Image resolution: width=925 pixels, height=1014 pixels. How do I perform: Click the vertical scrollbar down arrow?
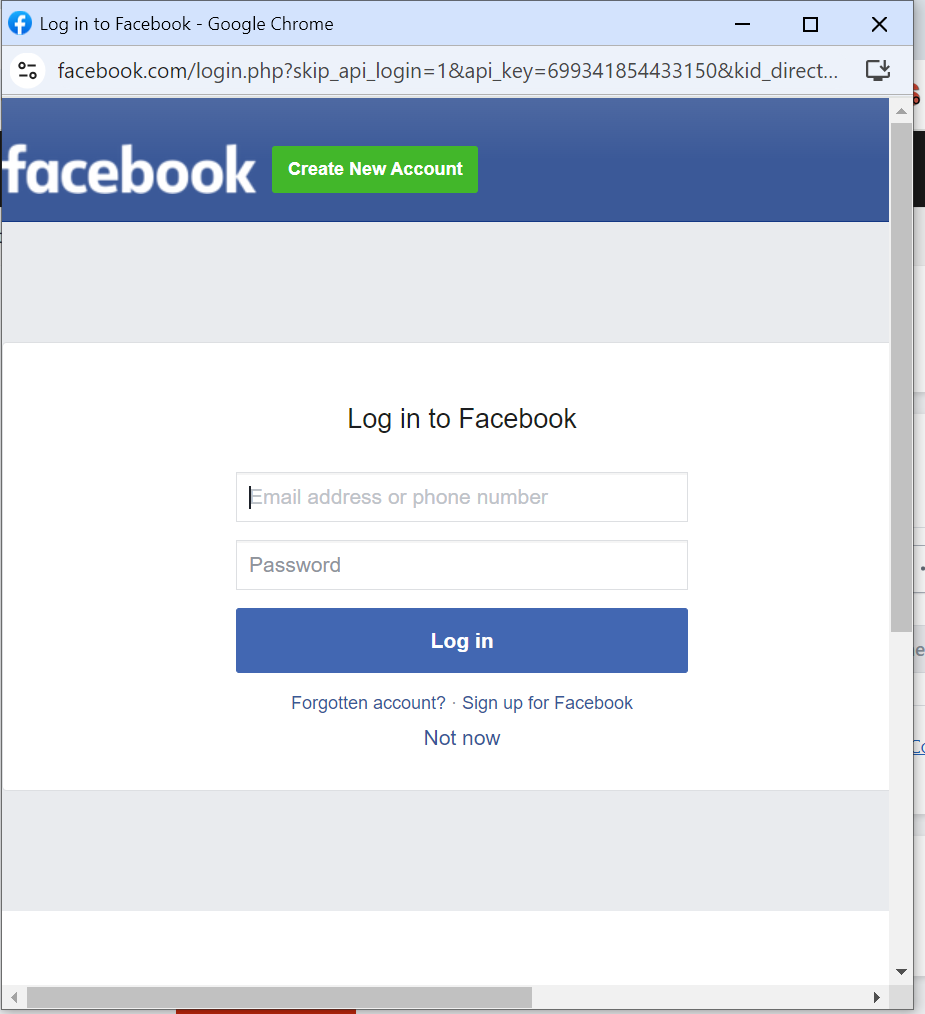click(x=901, y=972)
